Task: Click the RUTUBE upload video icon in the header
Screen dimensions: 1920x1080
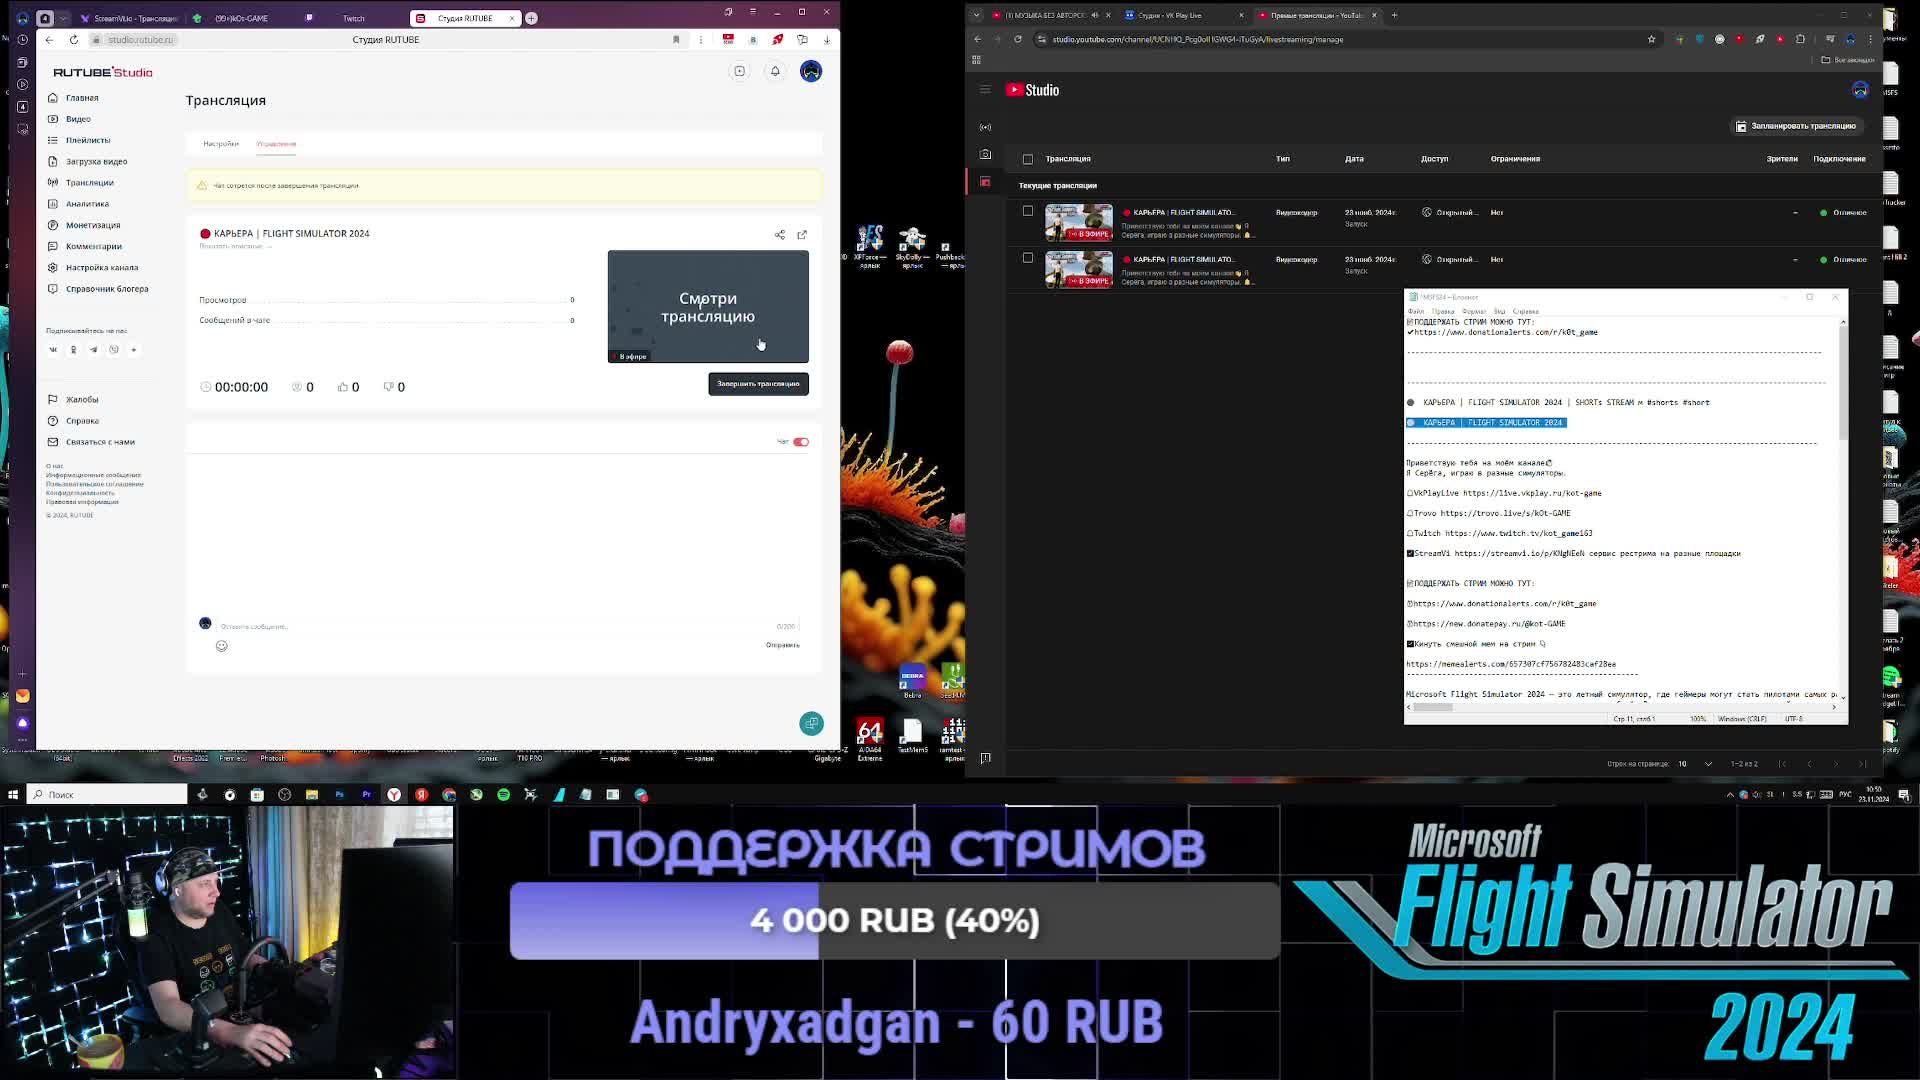Action: (x=740, y=71)
